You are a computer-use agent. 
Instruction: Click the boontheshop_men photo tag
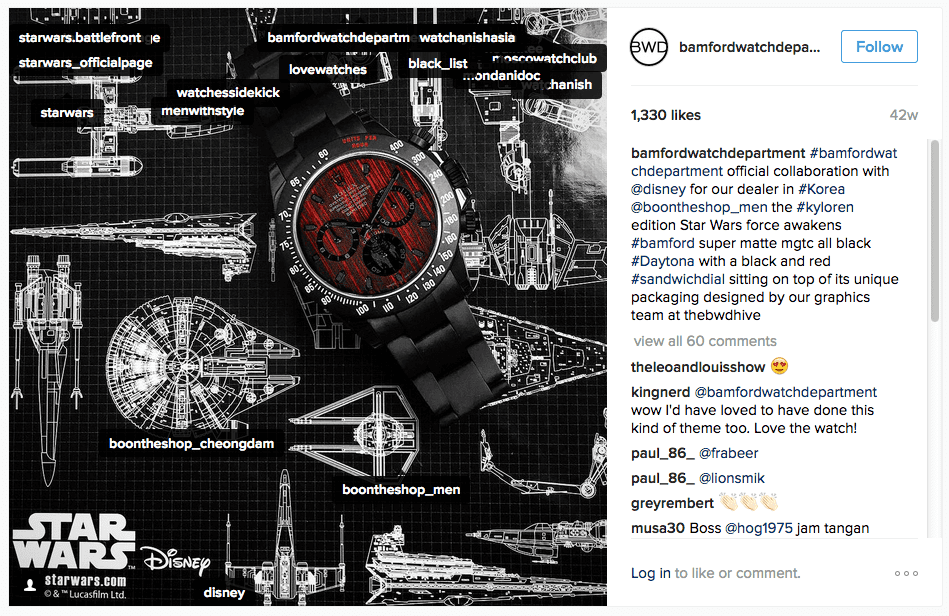tap(401, 490)
